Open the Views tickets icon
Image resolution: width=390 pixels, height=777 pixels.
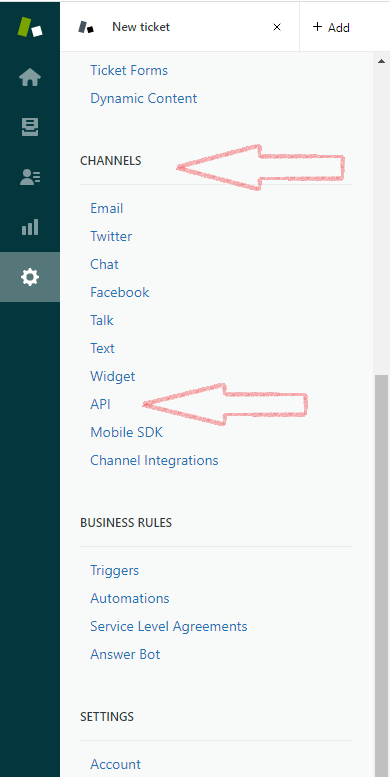30,127
